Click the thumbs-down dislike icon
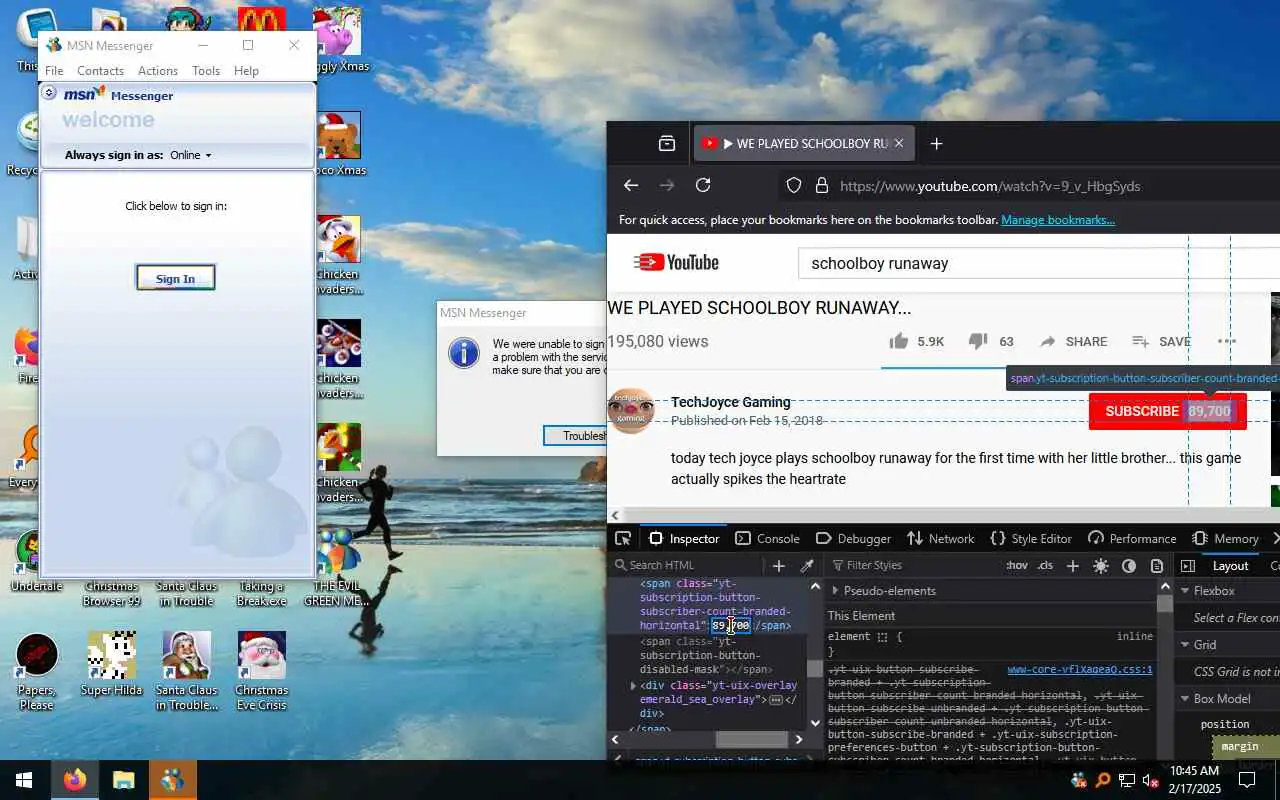The width and height of the screenshot is (1280, 800). [978, 341]
